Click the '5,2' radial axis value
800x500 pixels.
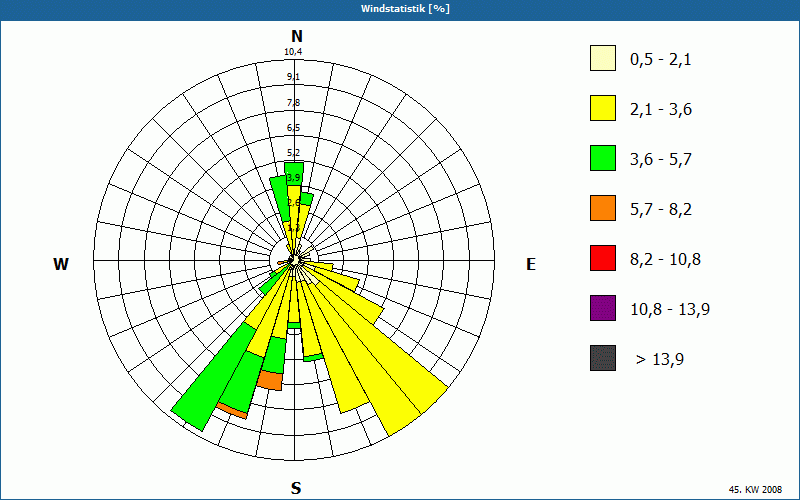[x=293, y=153]
